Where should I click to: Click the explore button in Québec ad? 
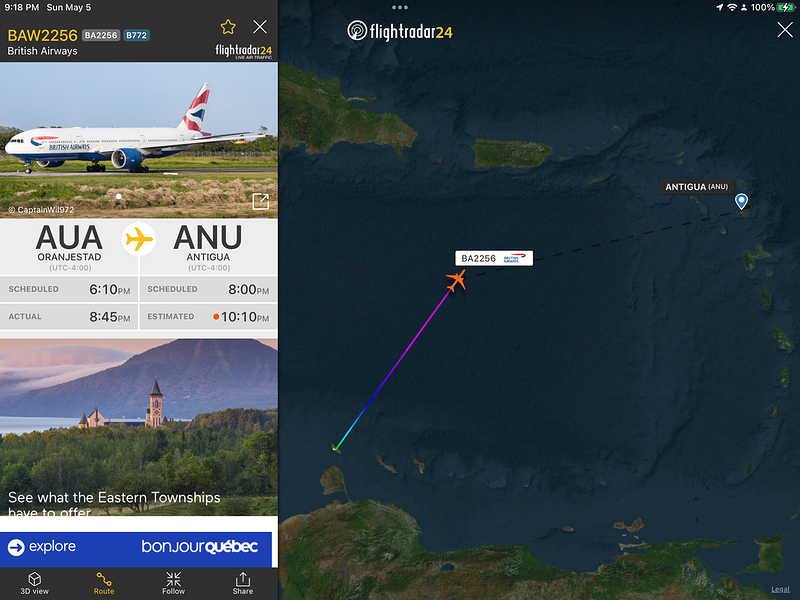42,547
